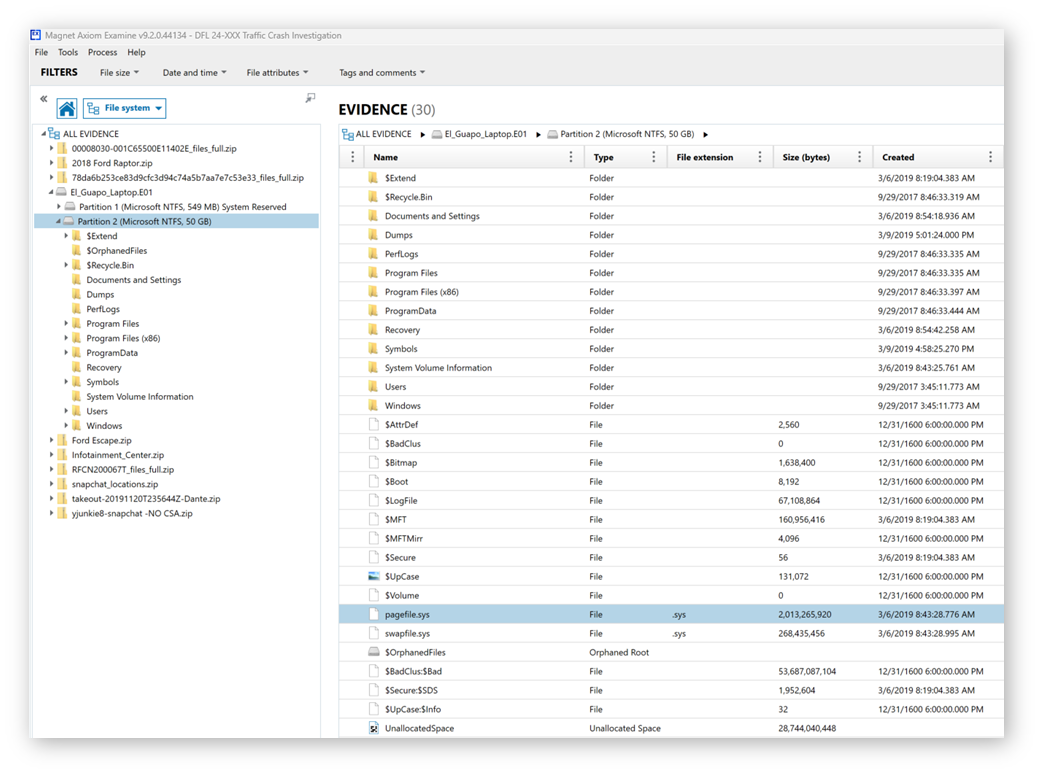Select yjunkie8-snapchat -NO CSA.zip in tree
1042x776 pixels.
132,514
